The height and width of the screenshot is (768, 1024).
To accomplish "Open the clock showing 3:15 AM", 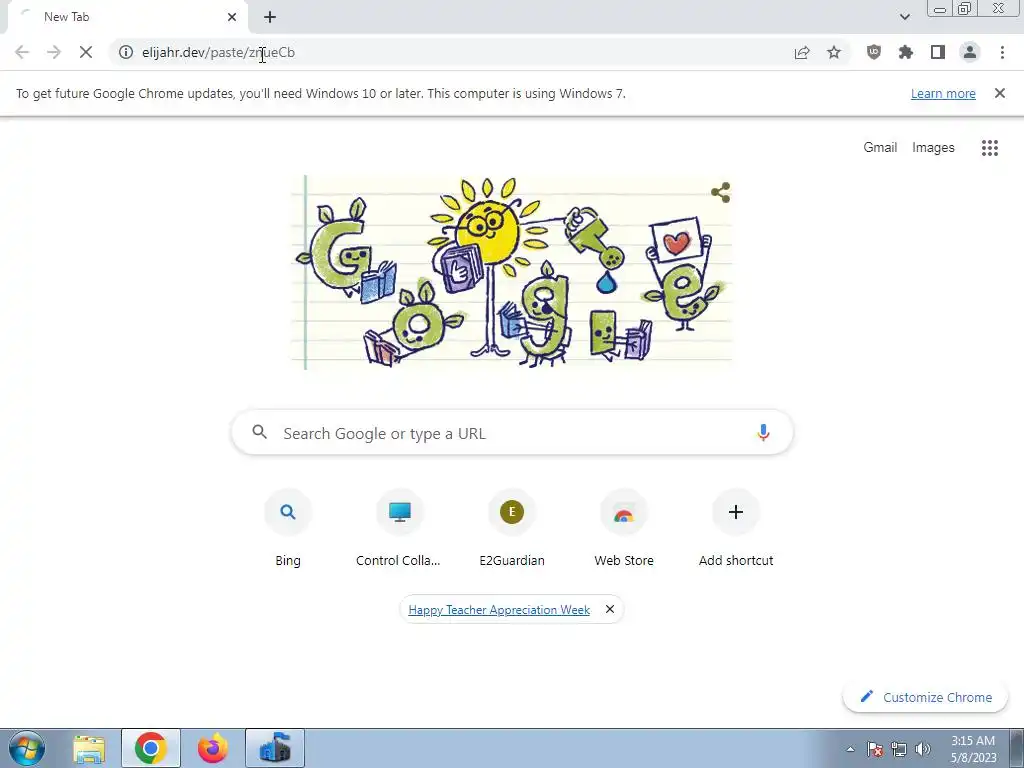I will tap(973, 749).
